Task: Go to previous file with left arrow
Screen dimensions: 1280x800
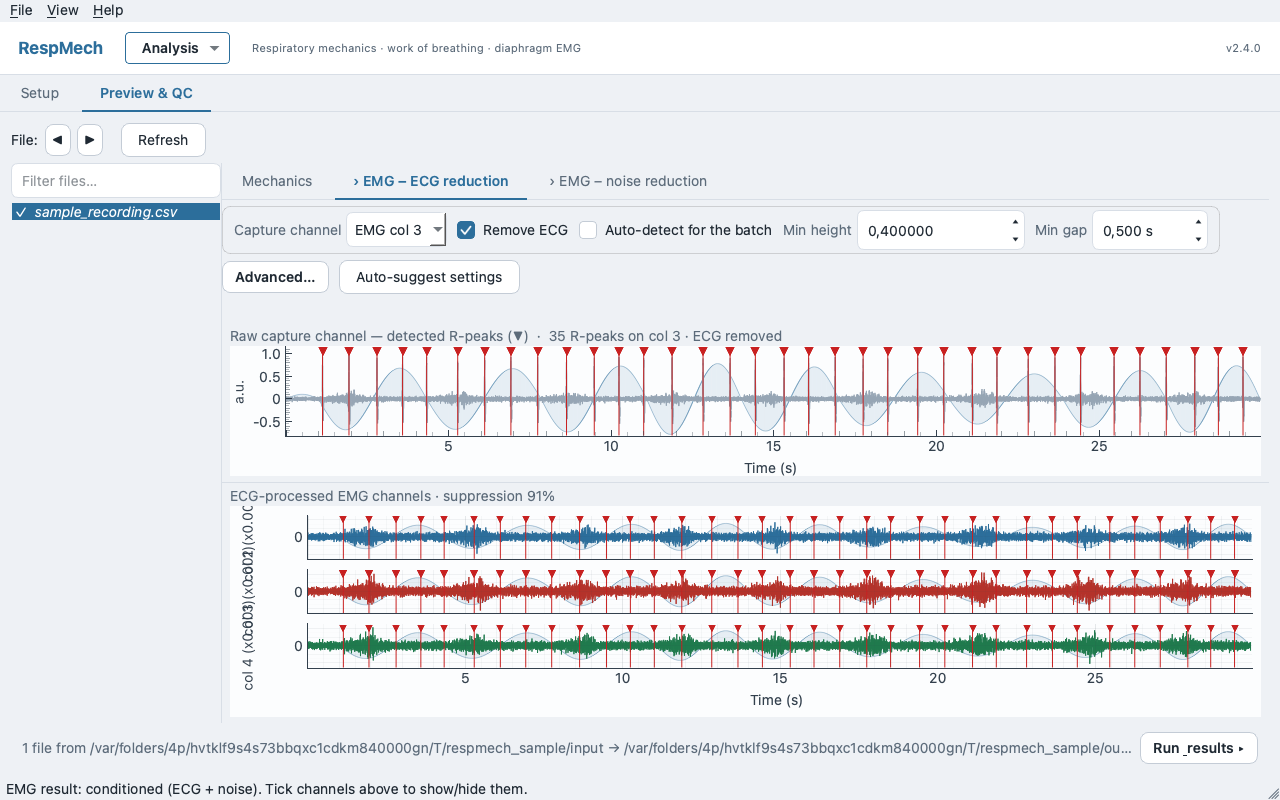Action: click(x=58, y=140)
